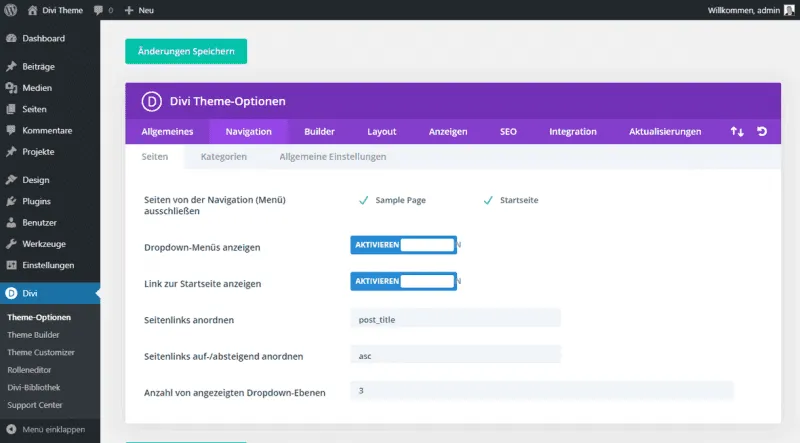Toggle Dropdown-Menüs anzeigen switch

point(404,245)
